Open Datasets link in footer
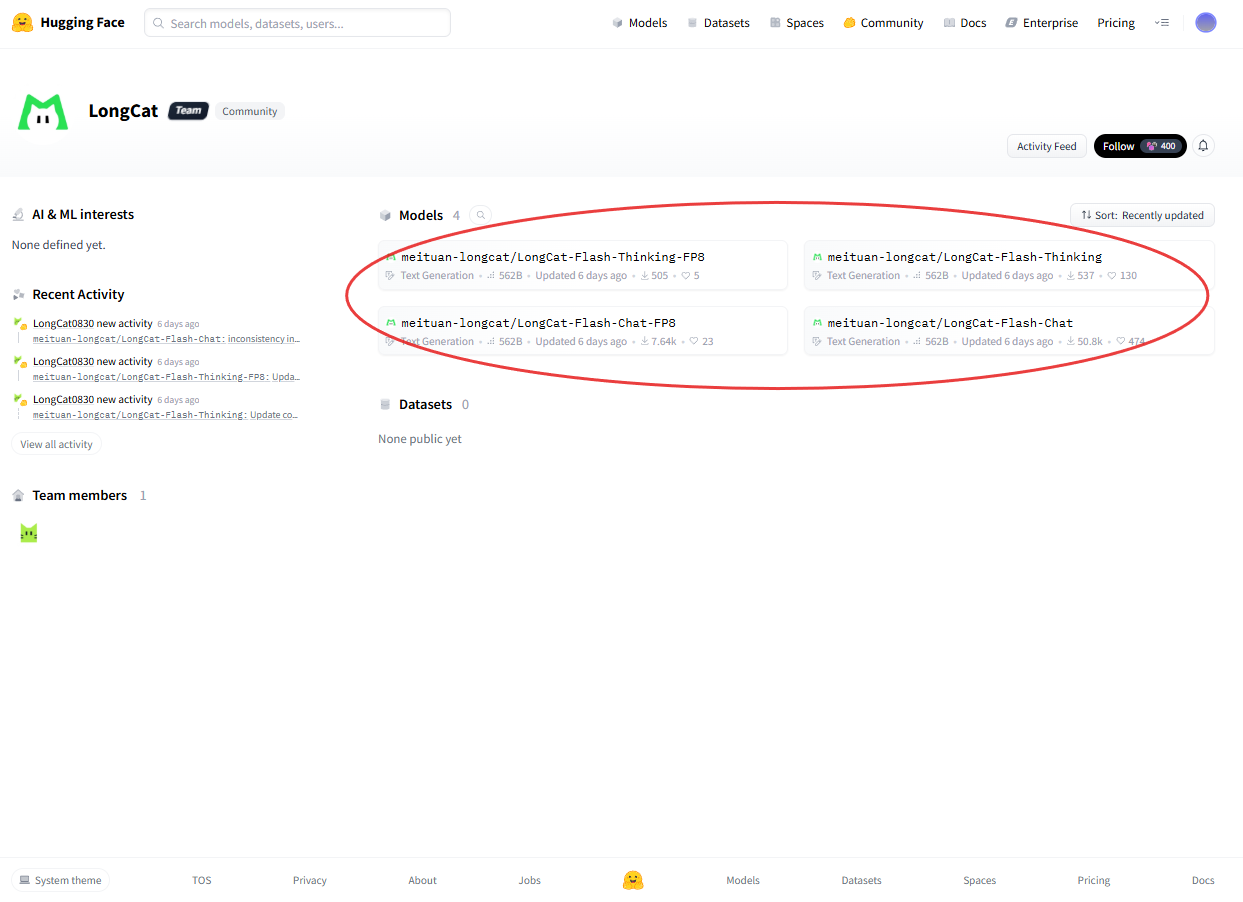This screenshot has width=1243, height=902. (861, 880)
